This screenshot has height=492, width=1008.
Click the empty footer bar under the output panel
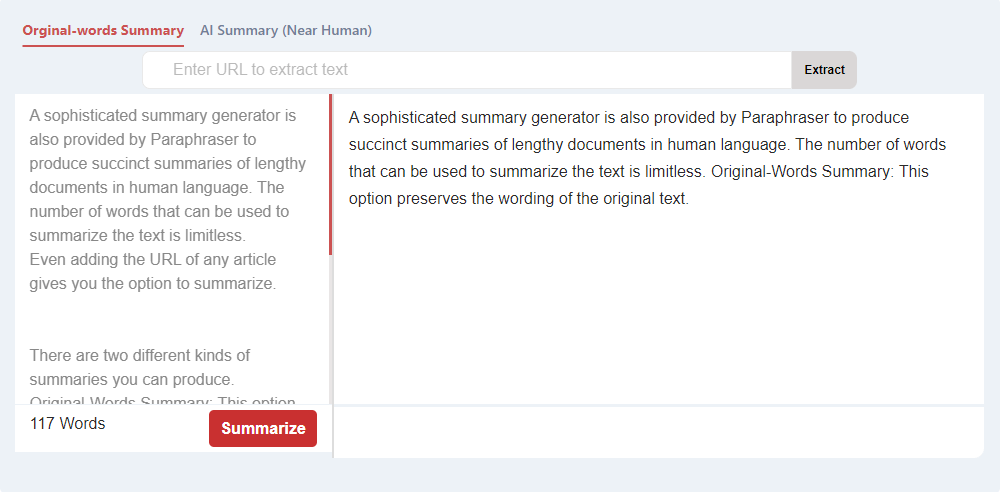point(658,432)
